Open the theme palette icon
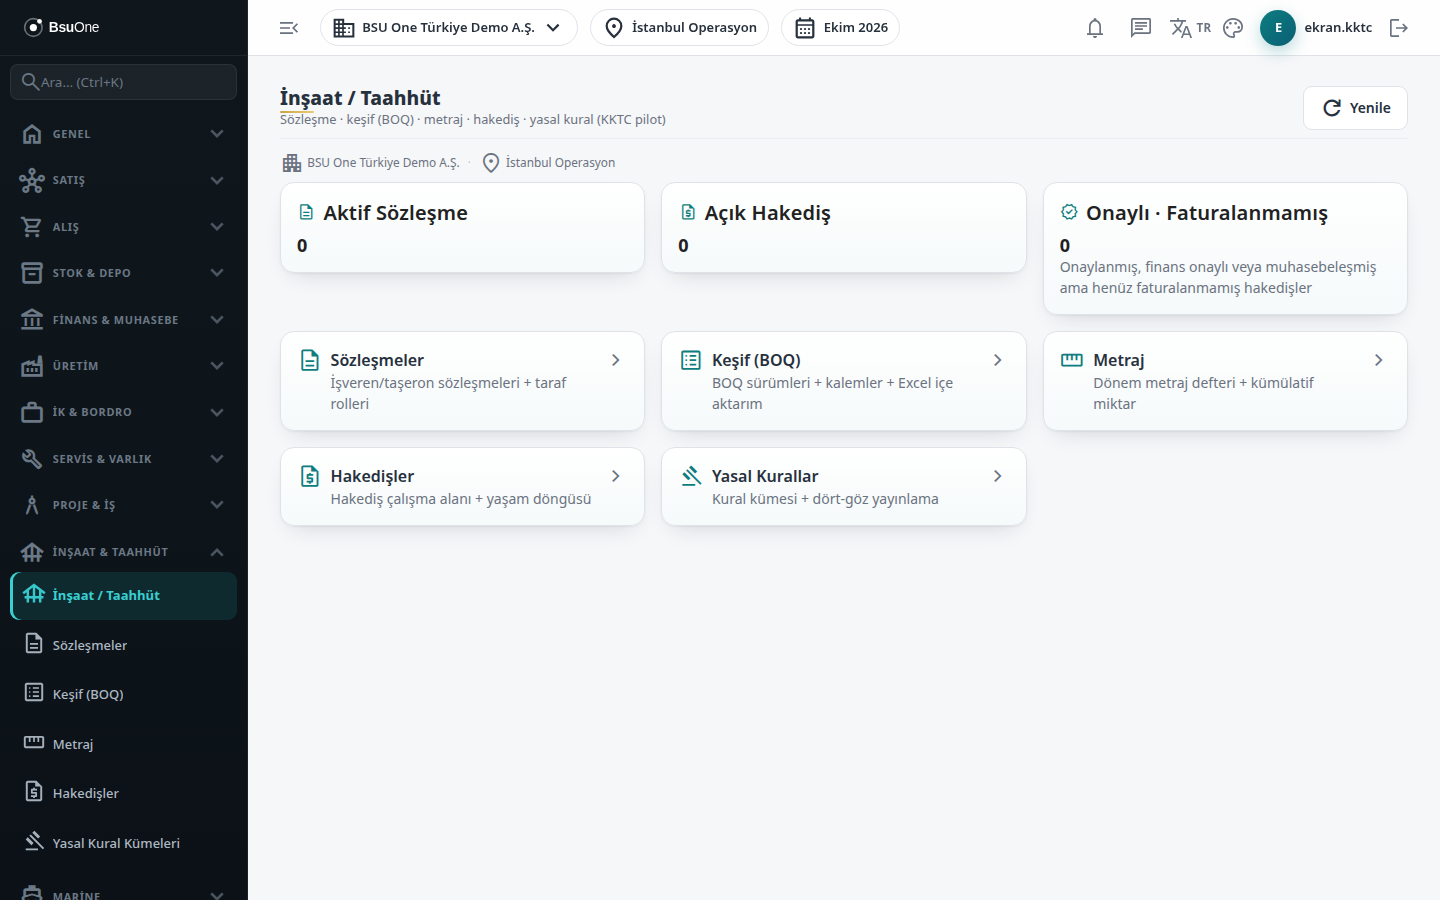 pyautogui.click(x=1233, y=28)
